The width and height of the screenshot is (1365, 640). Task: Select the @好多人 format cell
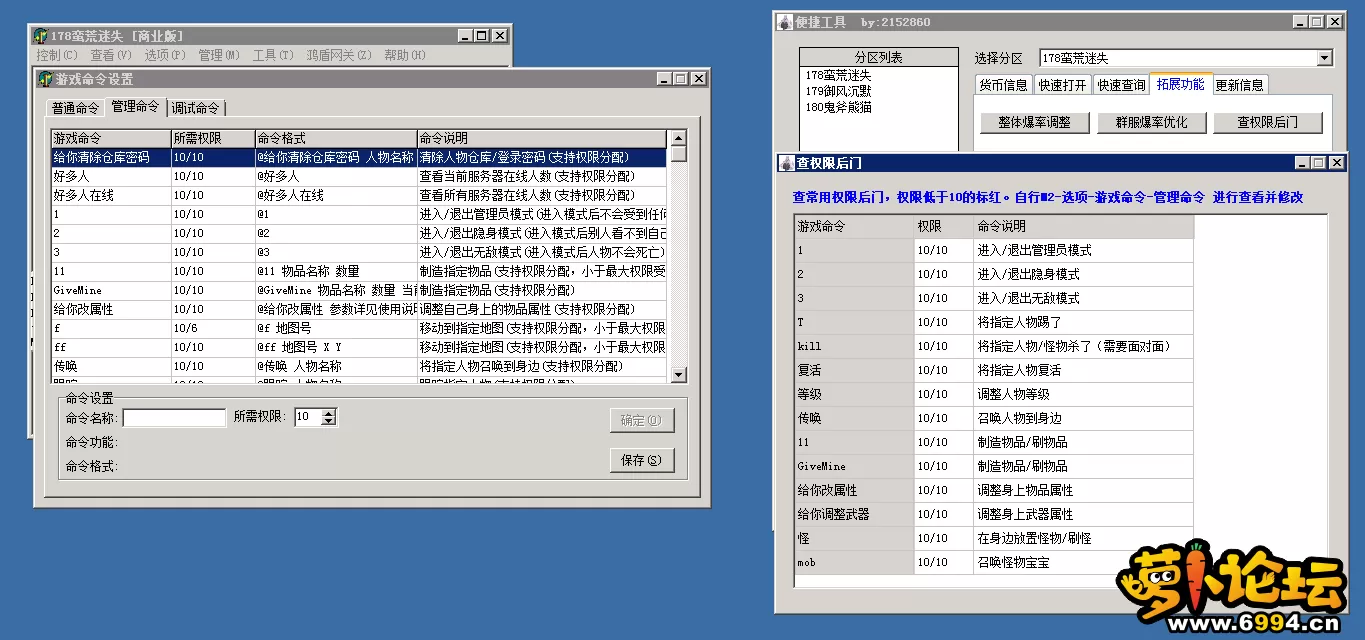(335, 176)
